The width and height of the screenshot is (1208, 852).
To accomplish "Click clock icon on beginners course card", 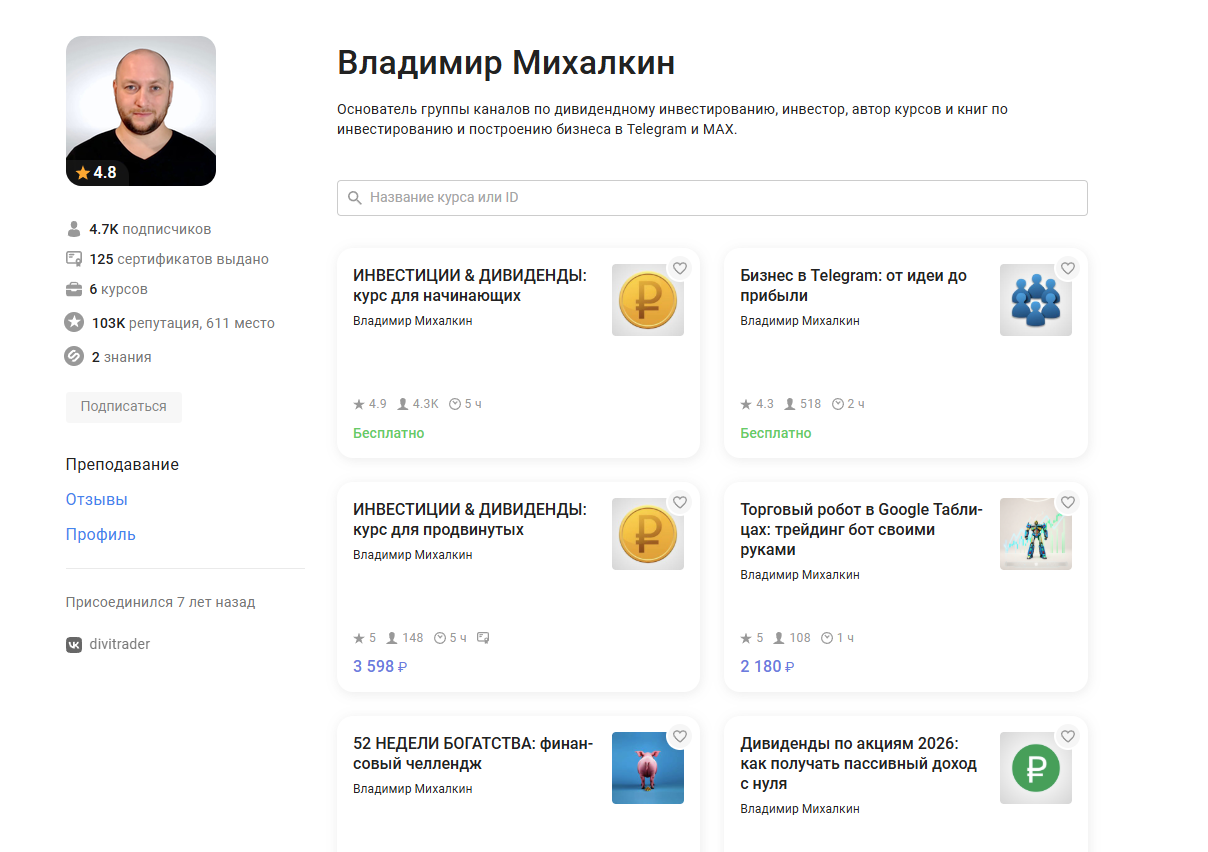I will [x=455, y=404].
